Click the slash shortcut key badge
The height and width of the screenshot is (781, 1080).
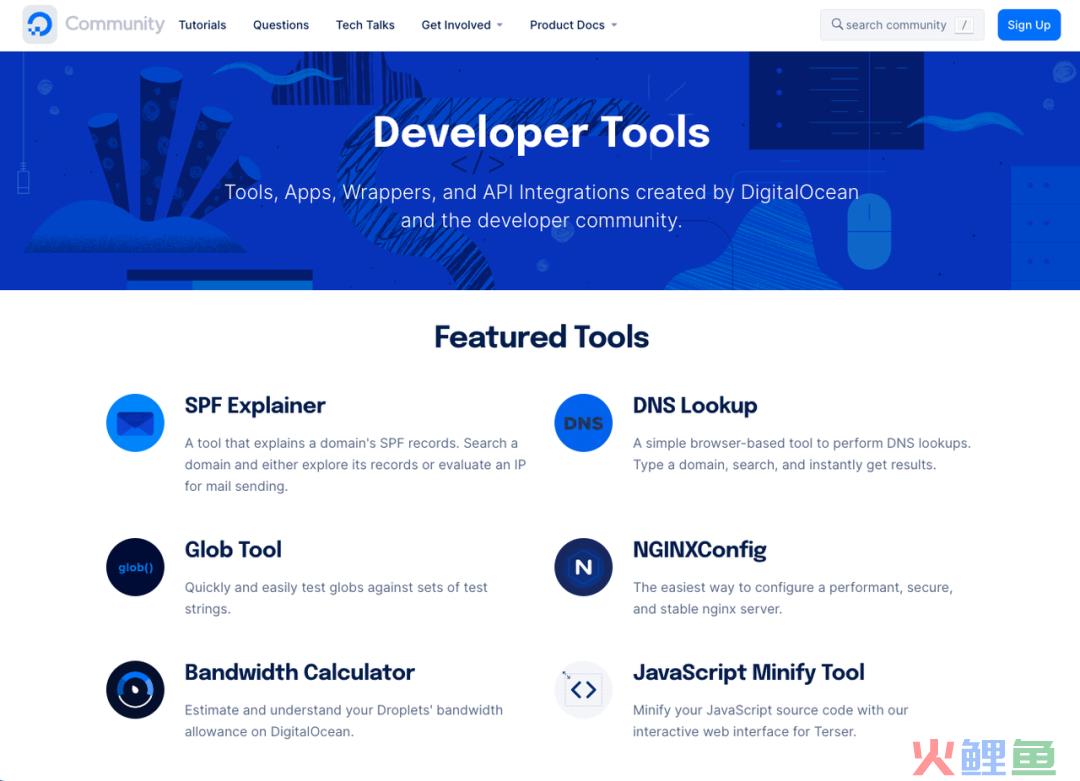pos(964,25)
